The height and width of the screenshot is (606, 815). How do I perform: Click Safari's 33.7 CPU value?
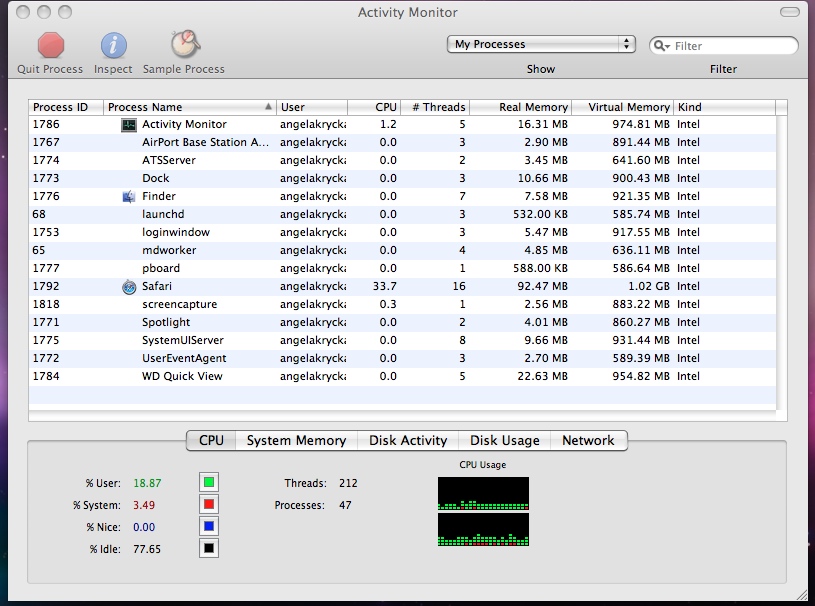(385, 286)
